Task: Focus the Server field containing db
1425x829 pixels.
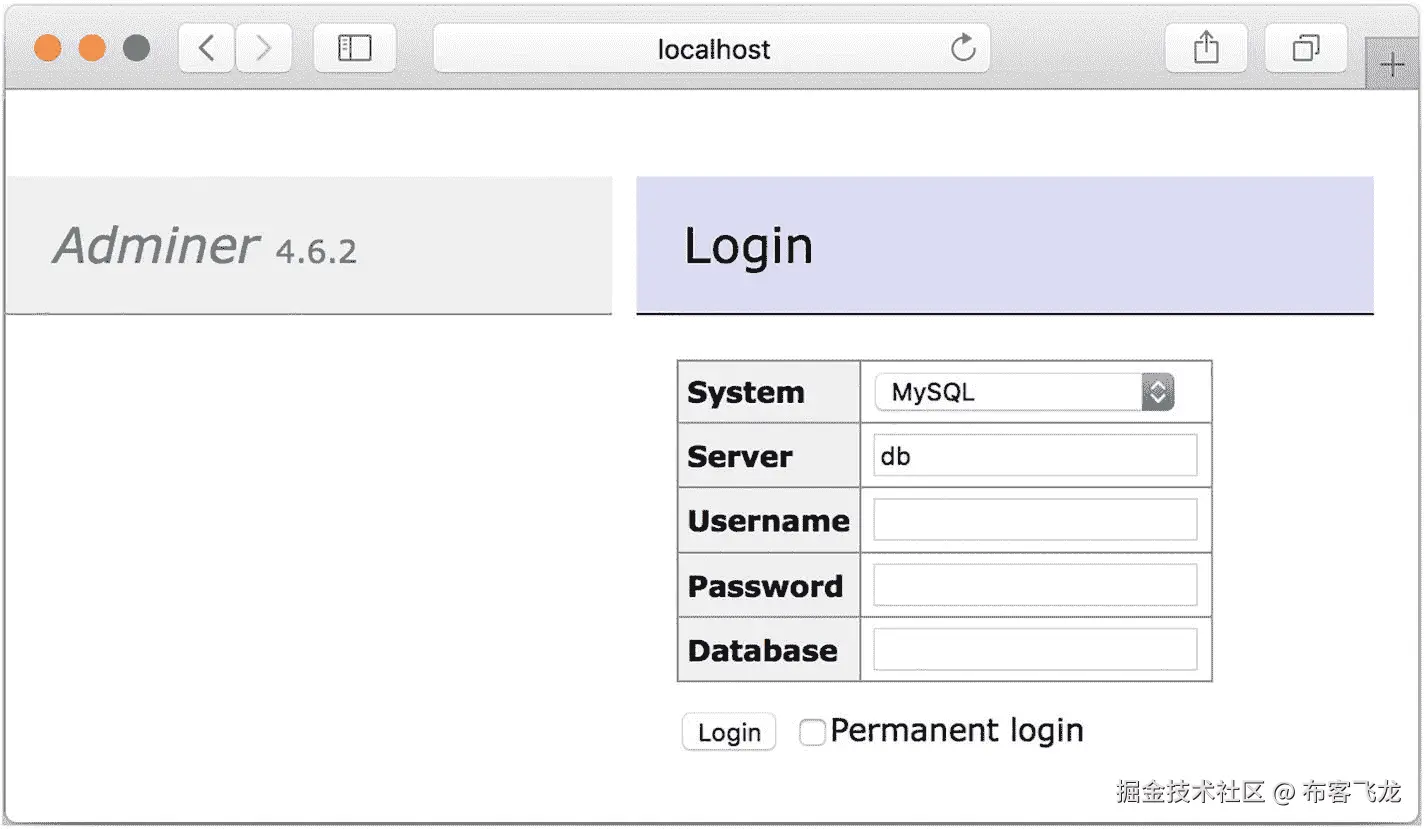Action: click(1035, 456)
